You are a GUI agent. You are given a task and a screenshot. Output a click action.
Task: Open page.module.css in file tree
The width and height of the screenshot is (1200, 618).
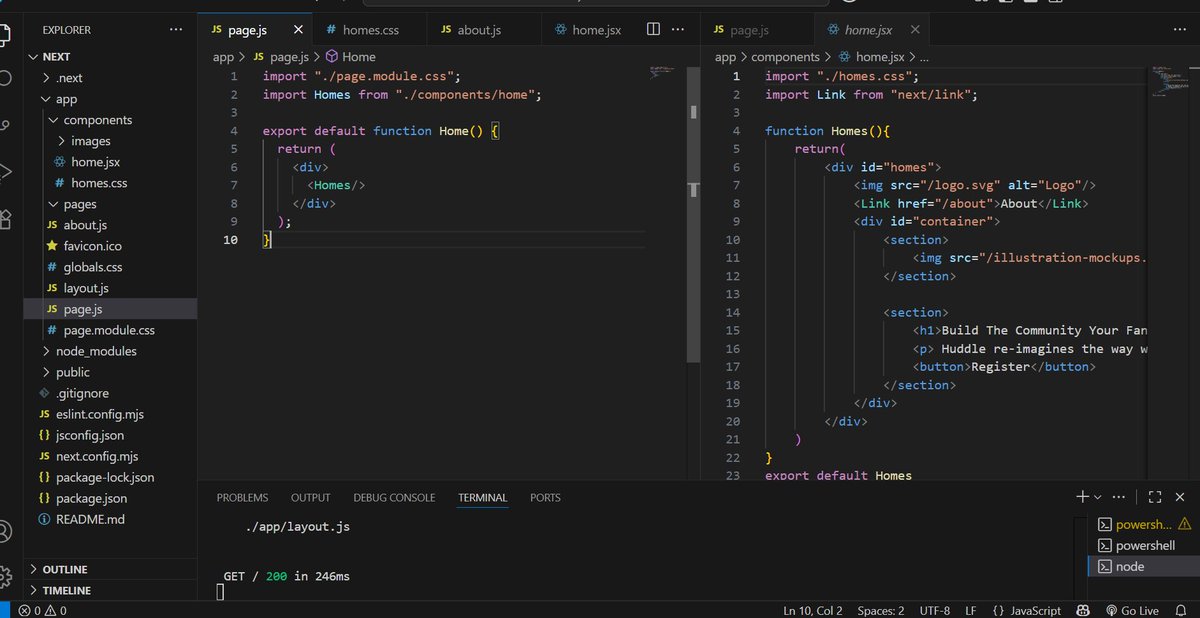pos(109,330)
